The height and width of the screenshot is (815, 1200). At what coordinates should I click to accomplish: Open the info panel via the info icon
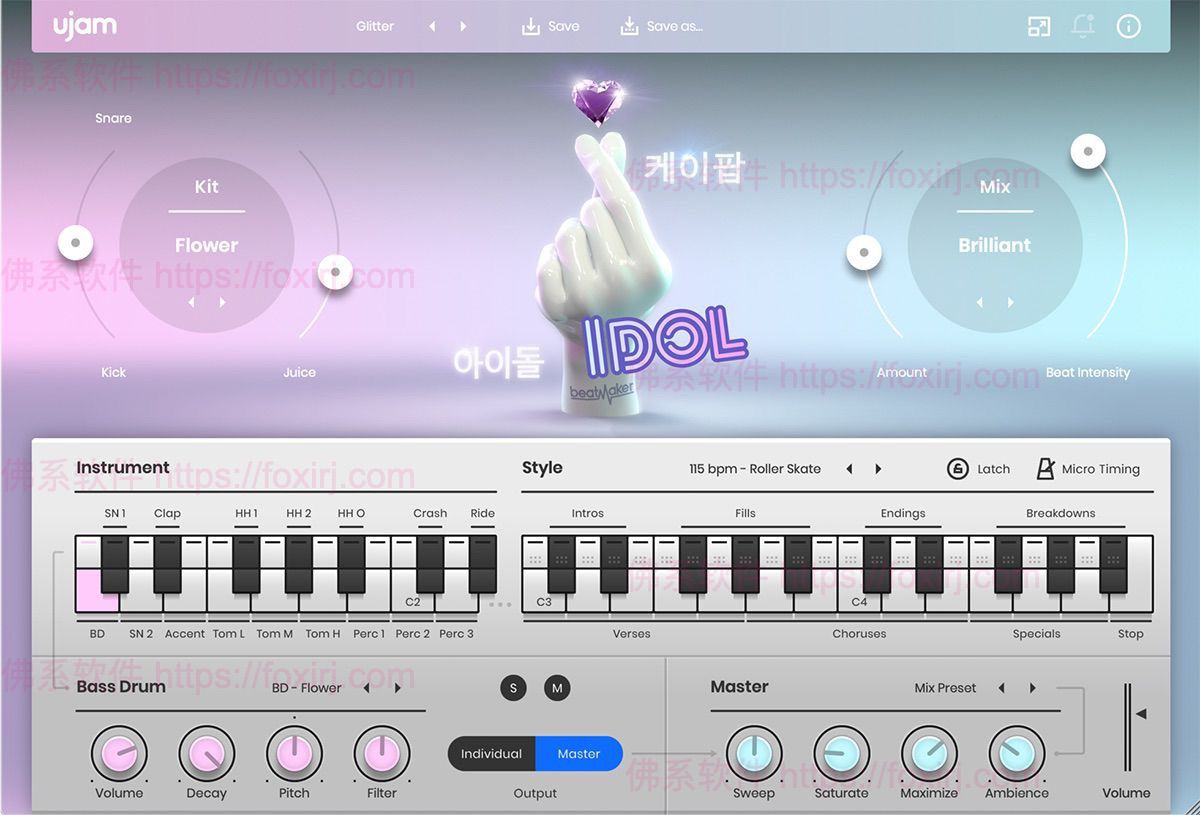click(1129, 26)
